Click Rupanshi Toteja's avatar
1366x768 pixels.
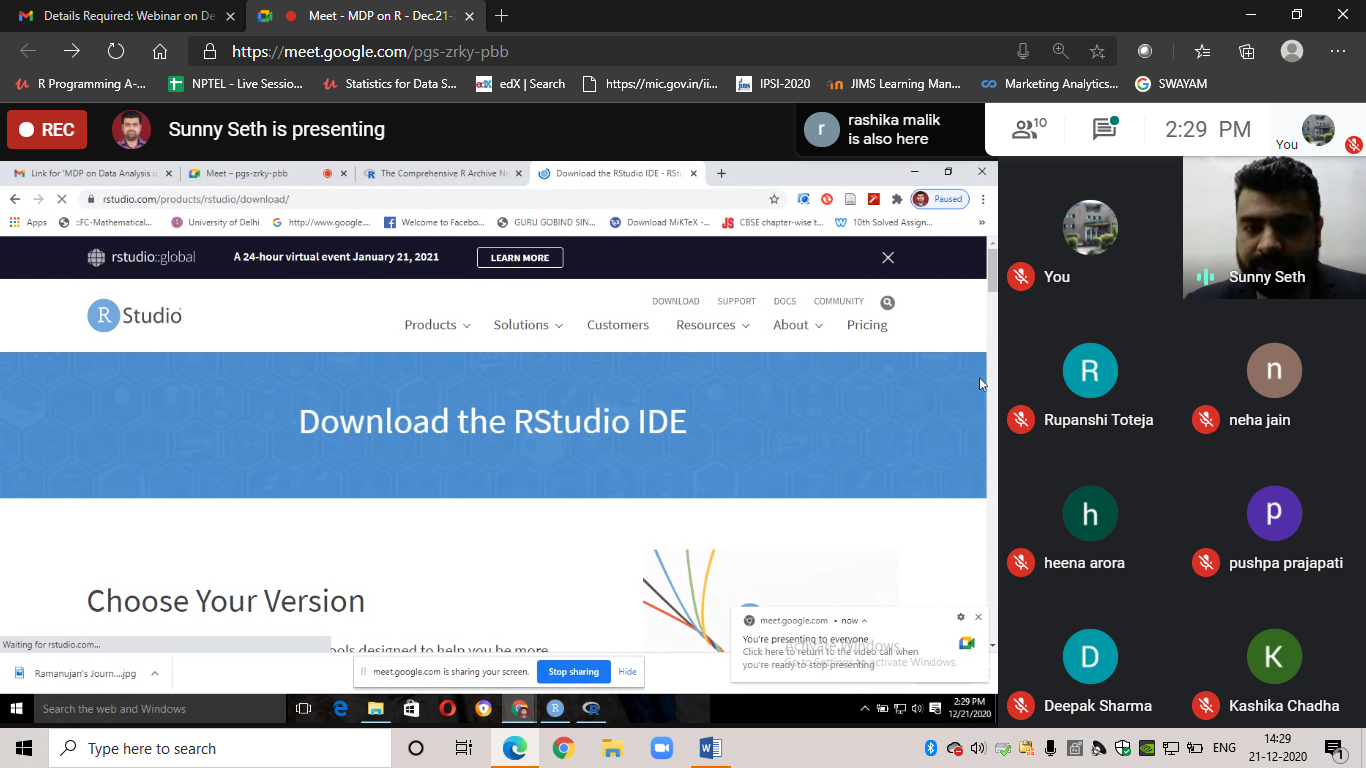click(1090, 371)
